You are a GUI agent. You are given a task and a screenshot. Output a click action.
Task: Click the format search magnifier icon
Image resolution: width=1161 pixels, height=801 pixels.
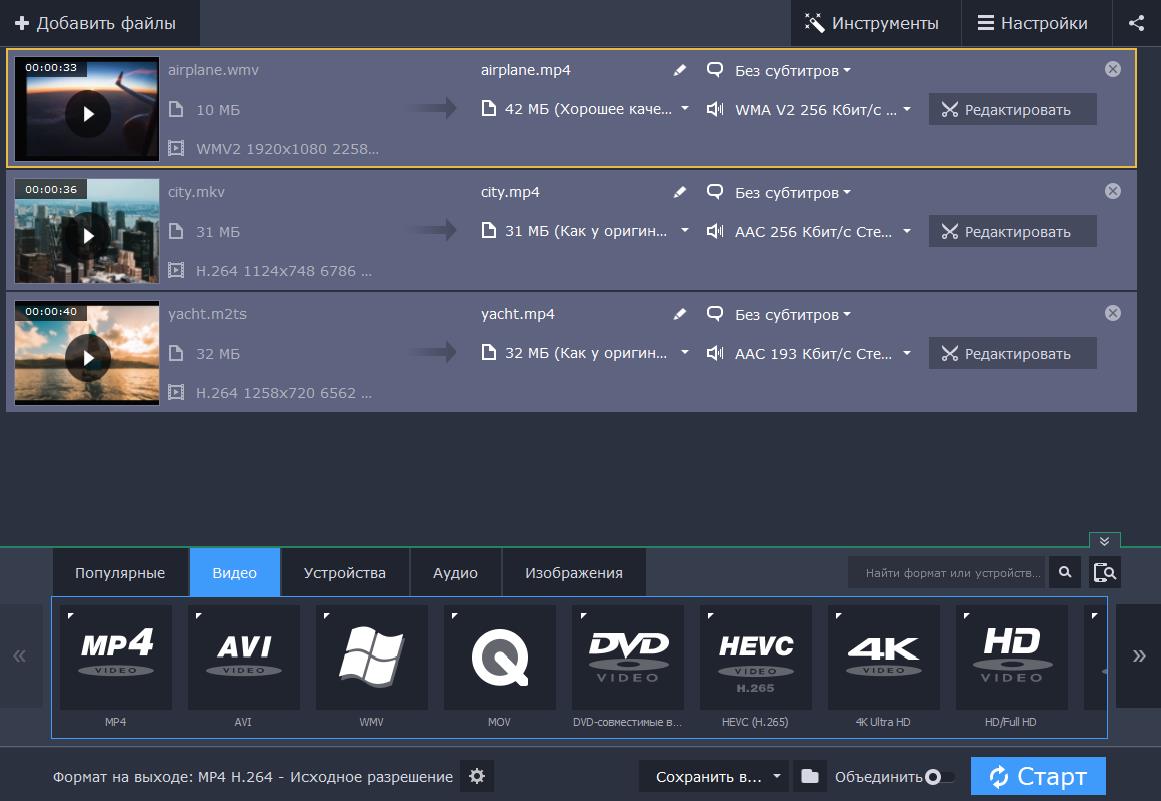1065,572
